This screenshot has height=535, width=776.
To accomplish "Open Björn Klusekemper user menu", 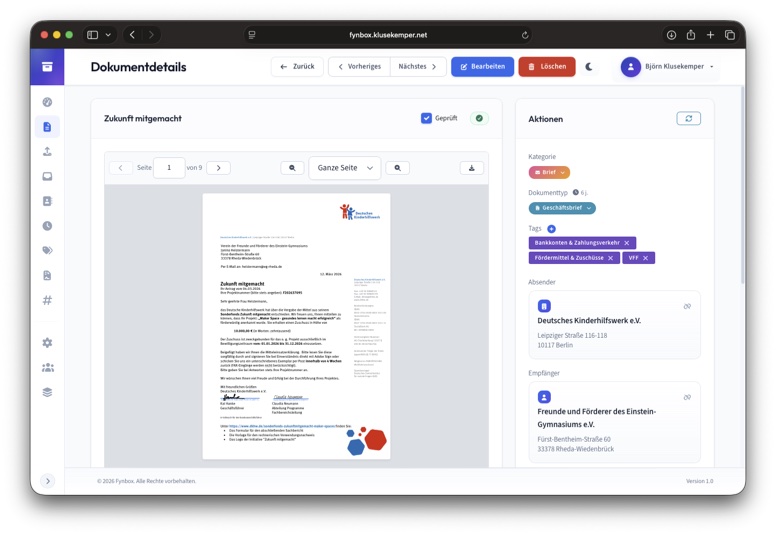I will pyautogui.click(x=667, y=67).
